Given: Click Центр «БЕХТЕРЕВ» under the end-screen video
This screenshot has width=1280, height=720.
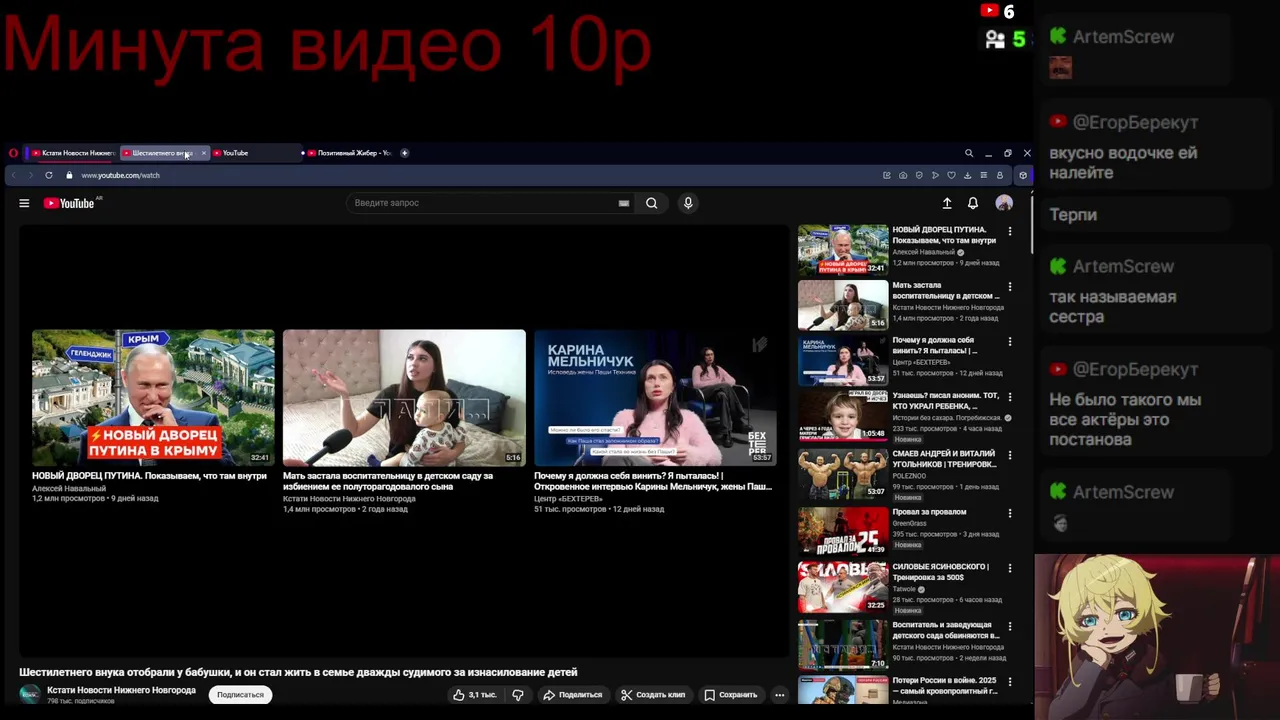Looking at the screenshot, I should pos(568,498).
